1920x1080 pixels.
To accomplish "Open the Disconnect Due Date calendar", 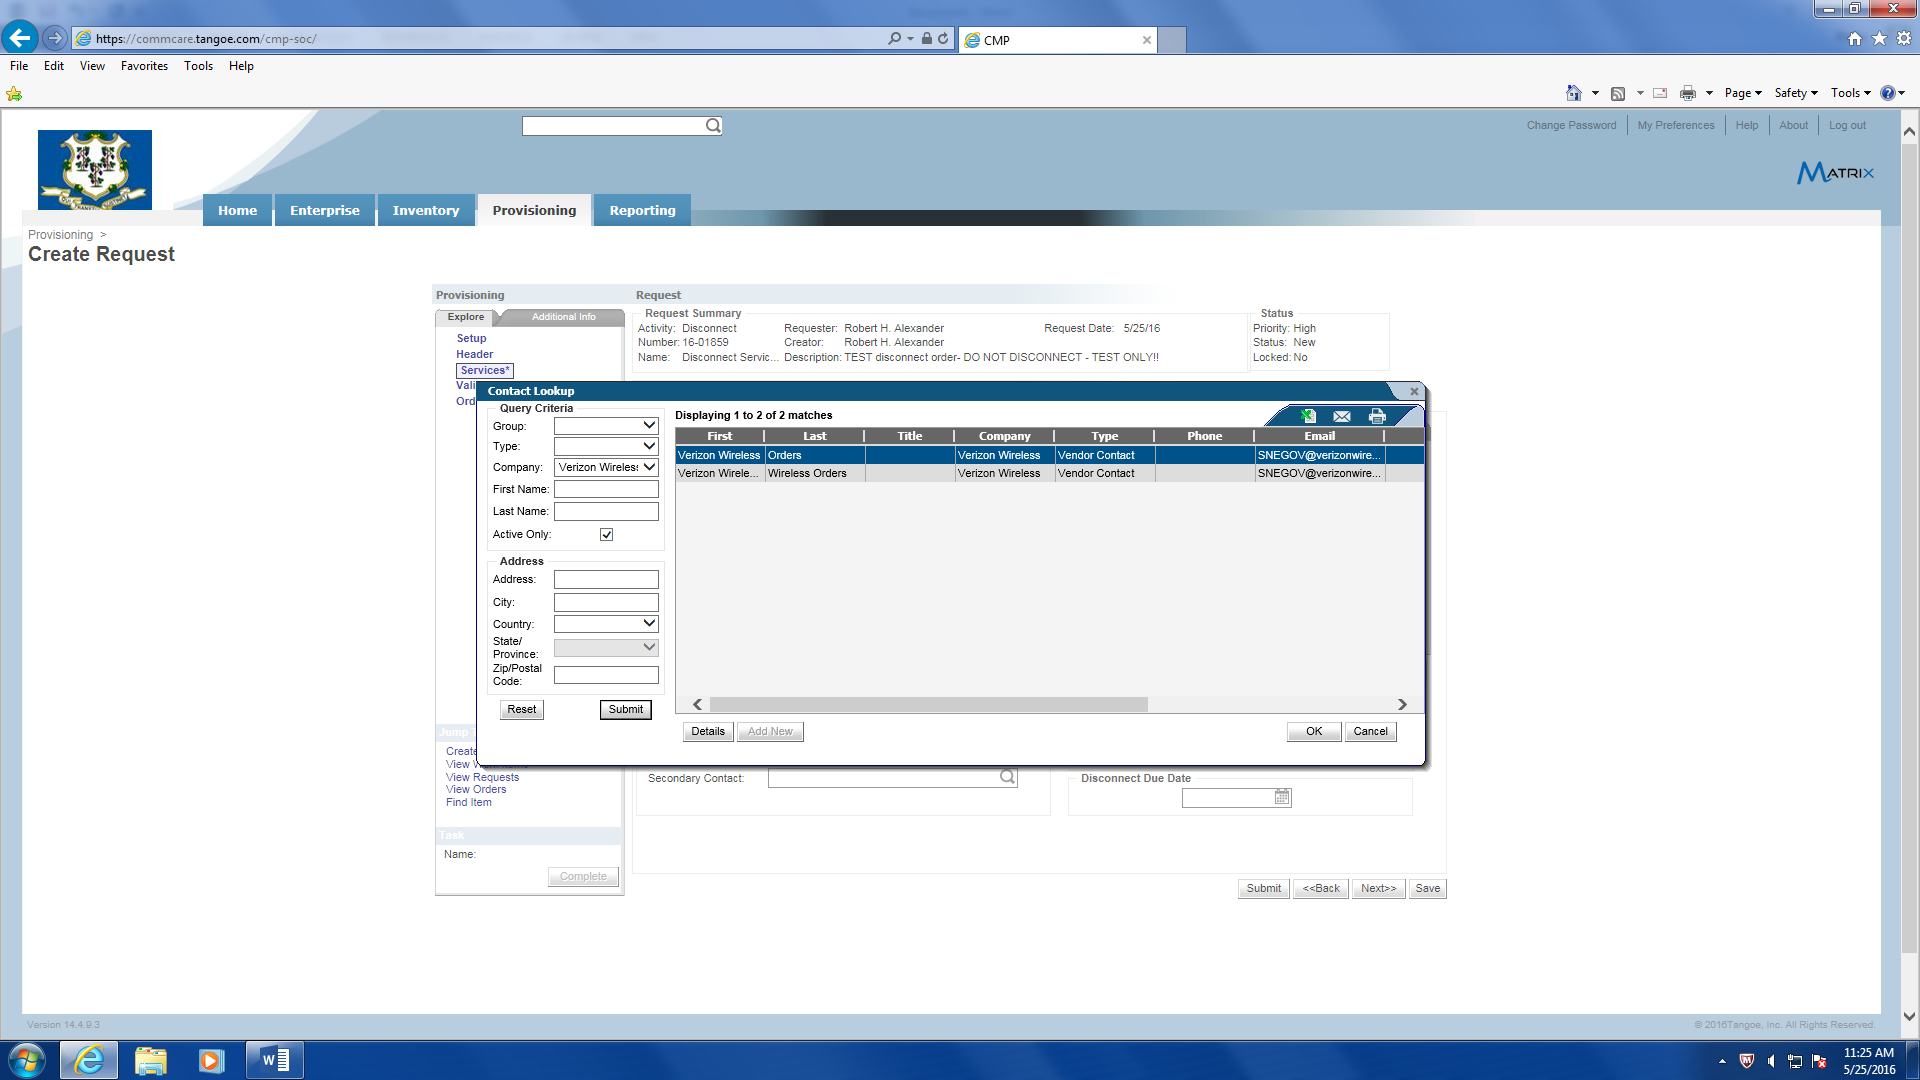I will point(1282,798).
